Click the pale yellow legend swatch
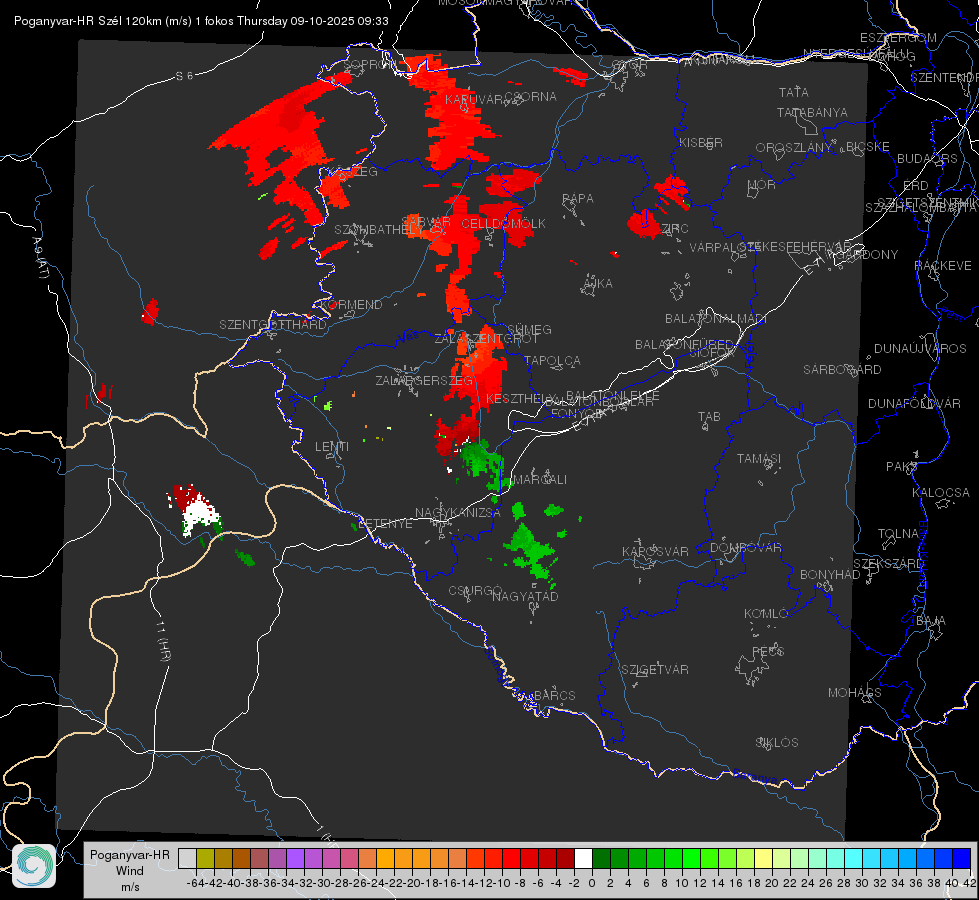Screen dimensions: 979x900 764,858
